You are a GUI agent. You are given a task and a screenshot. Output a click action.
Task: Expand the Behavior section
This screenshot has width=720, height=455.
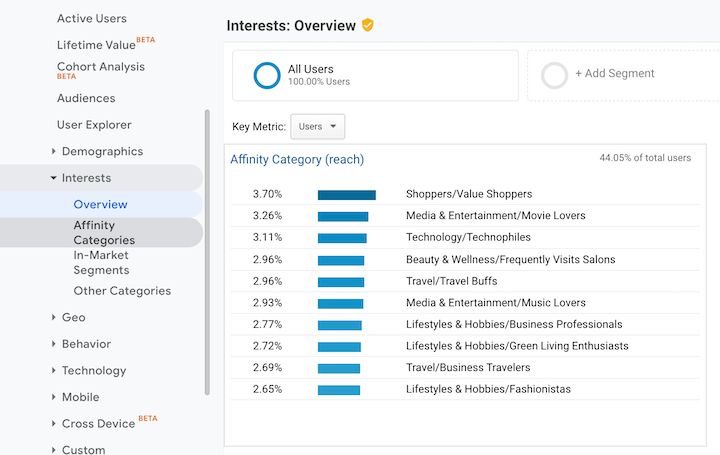85,344
